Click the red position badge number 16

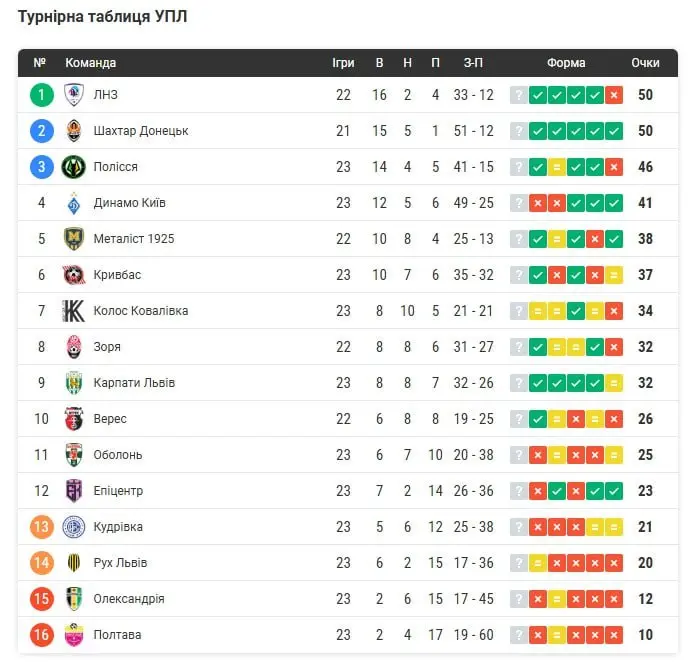pos(41,635)
